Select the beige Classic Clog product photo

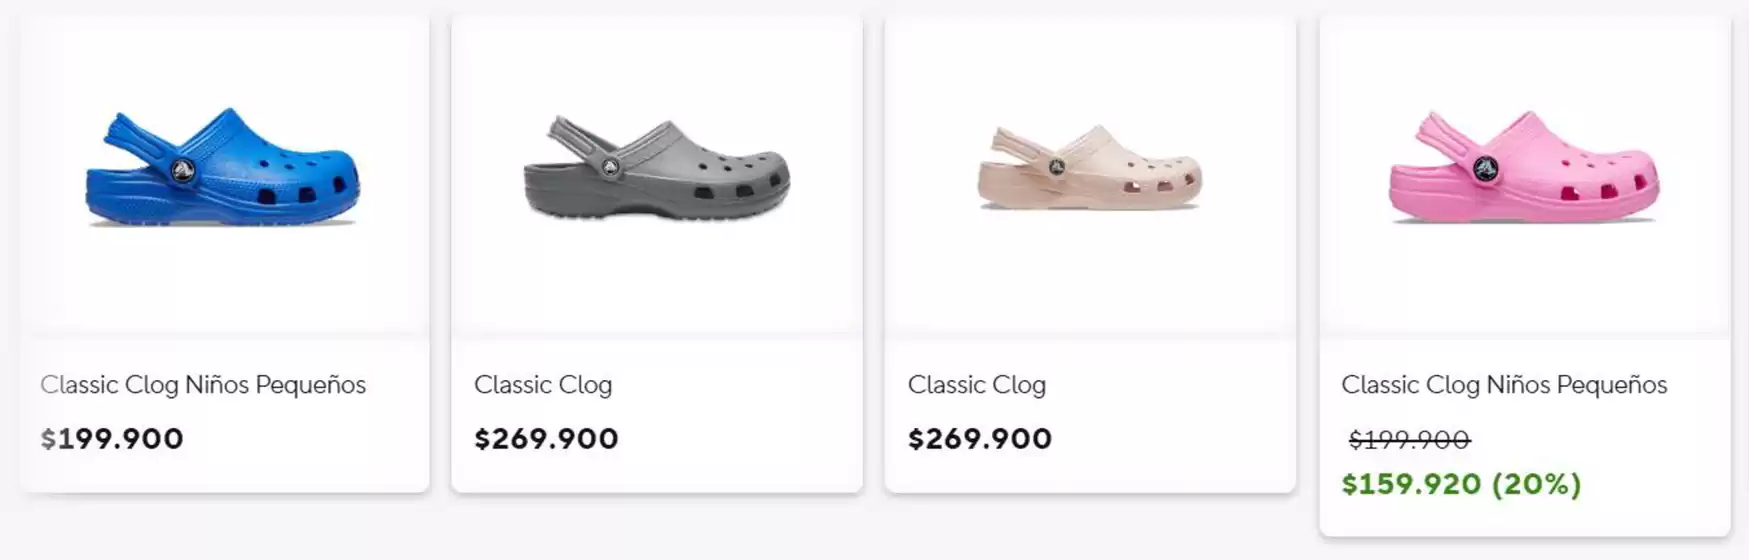(x=1090, y=168)
